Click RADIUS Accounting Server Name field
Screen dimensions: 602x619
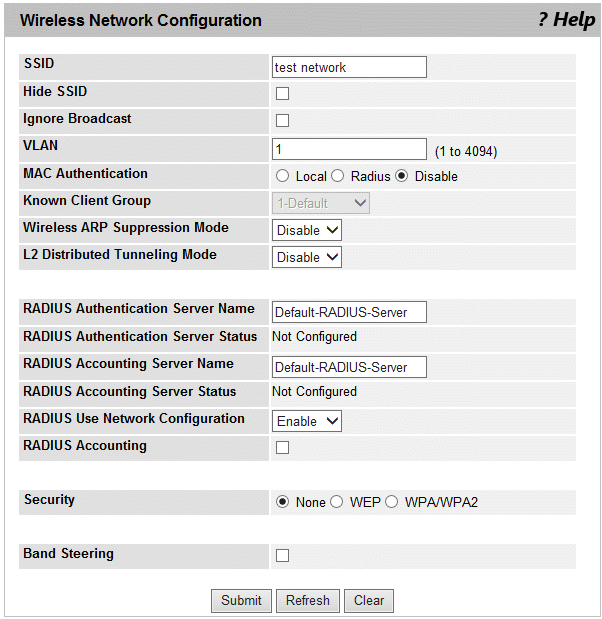point(349,367)
